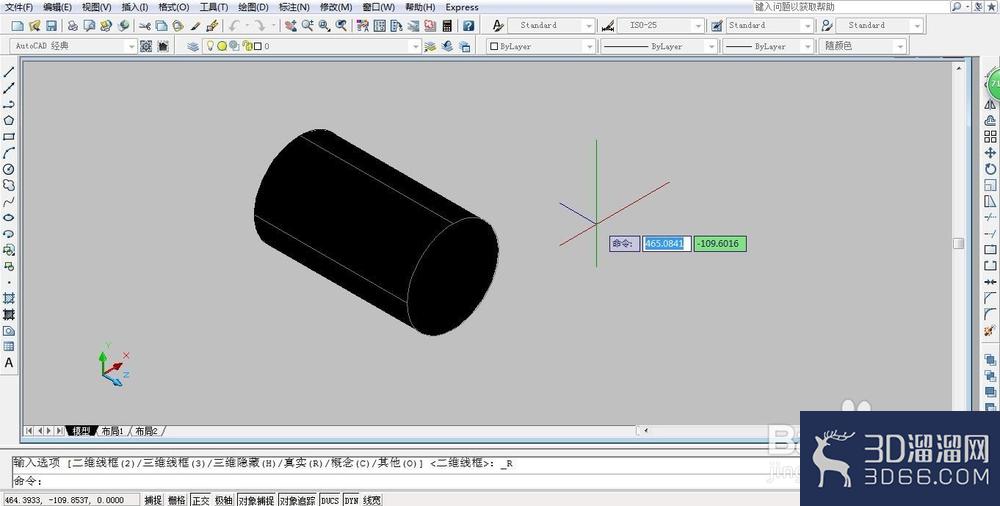Cut selection with the scissors icon
Viewport: 1000px width, 506px height.
point(145,26)
